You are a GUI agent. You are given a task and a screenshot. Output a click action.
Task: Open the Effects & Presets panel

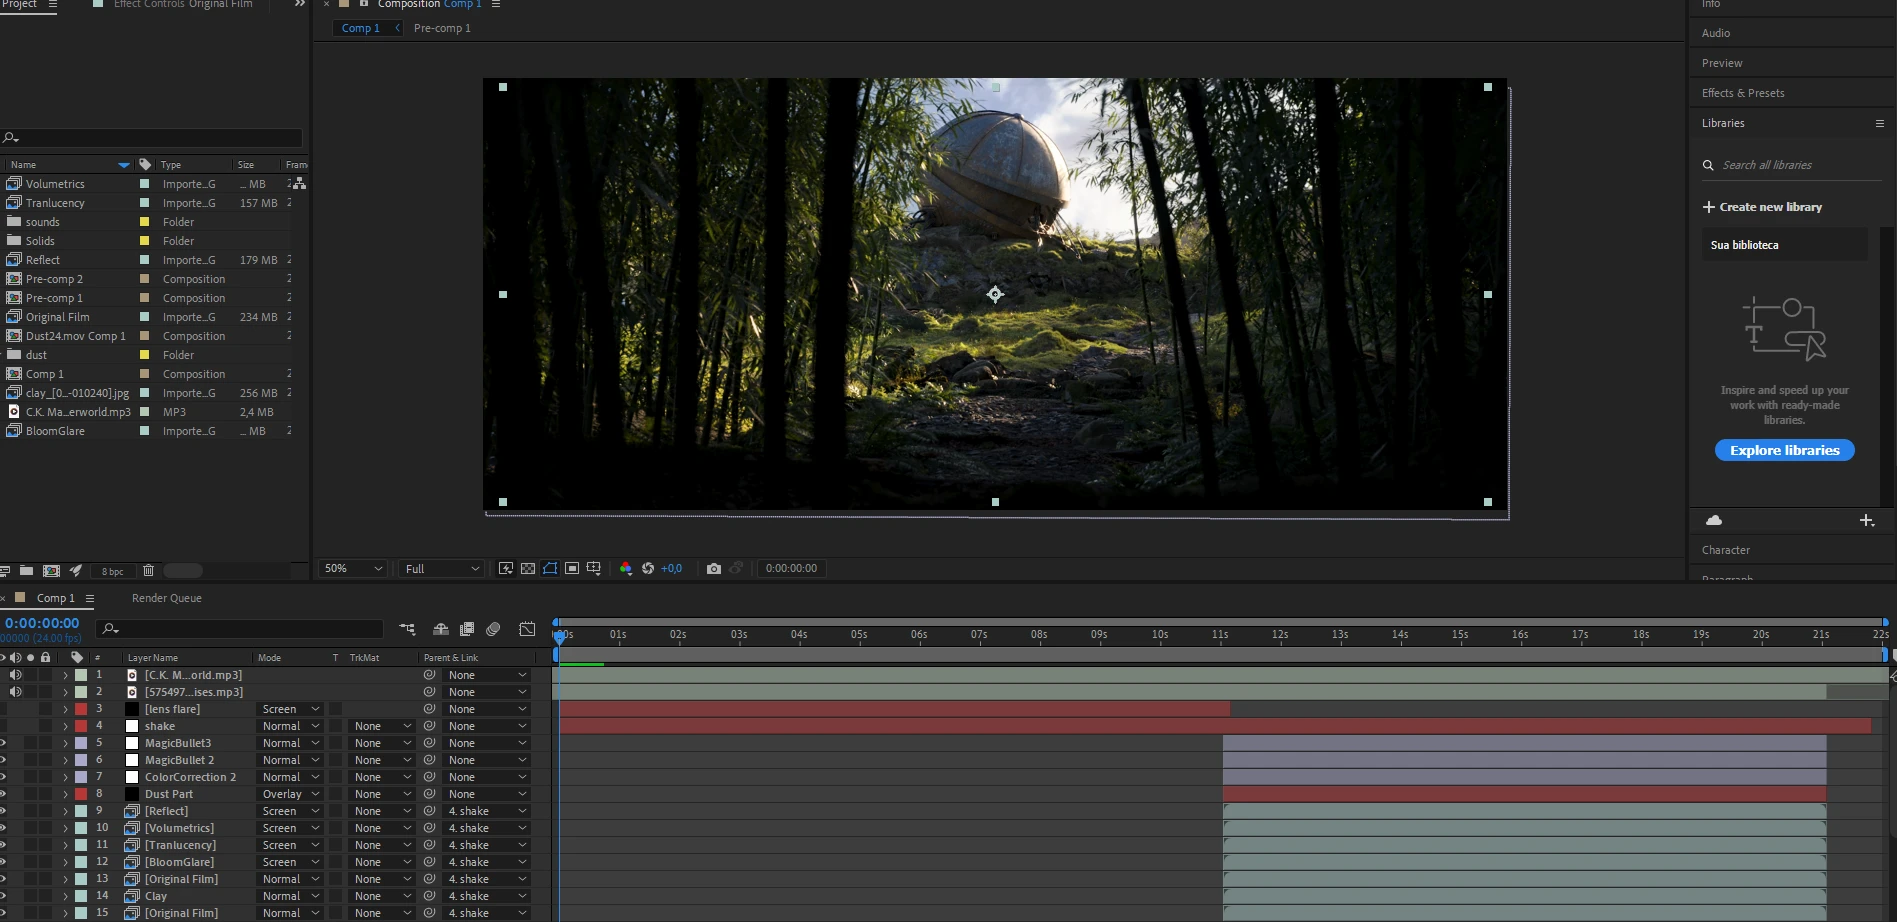pos(1743,93)
